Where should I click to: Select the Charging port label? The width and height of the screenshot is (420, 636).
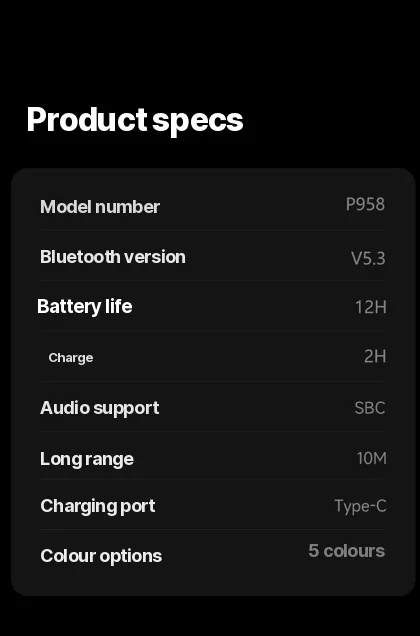(x=98, y=506)
